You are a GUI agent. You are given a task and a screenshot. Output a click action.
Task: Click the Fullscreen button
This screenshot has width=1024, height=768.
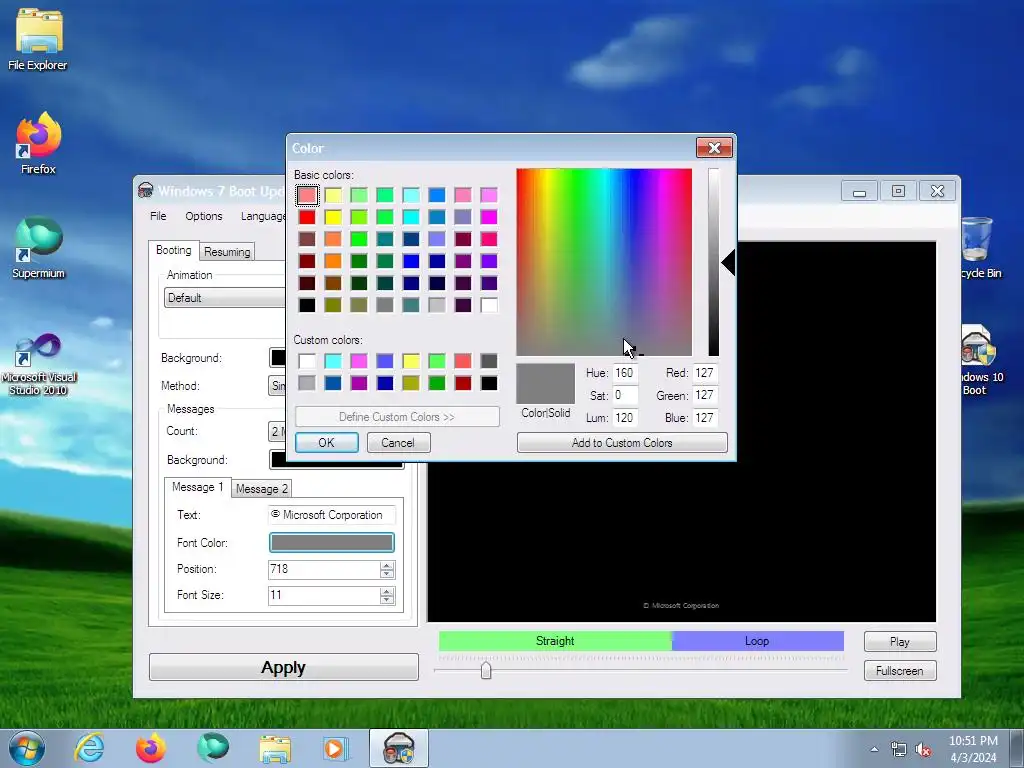click(900, 671)
